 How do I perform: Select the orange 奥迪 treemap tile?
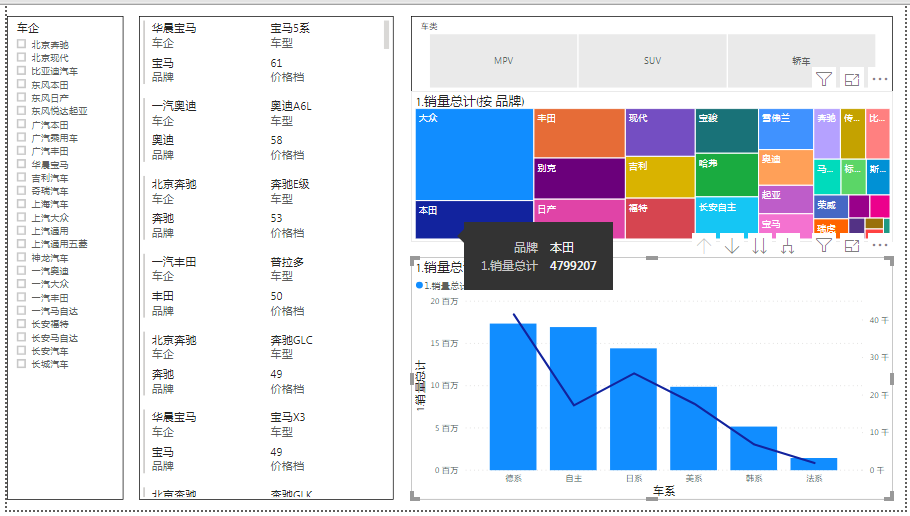click(786, 167)
